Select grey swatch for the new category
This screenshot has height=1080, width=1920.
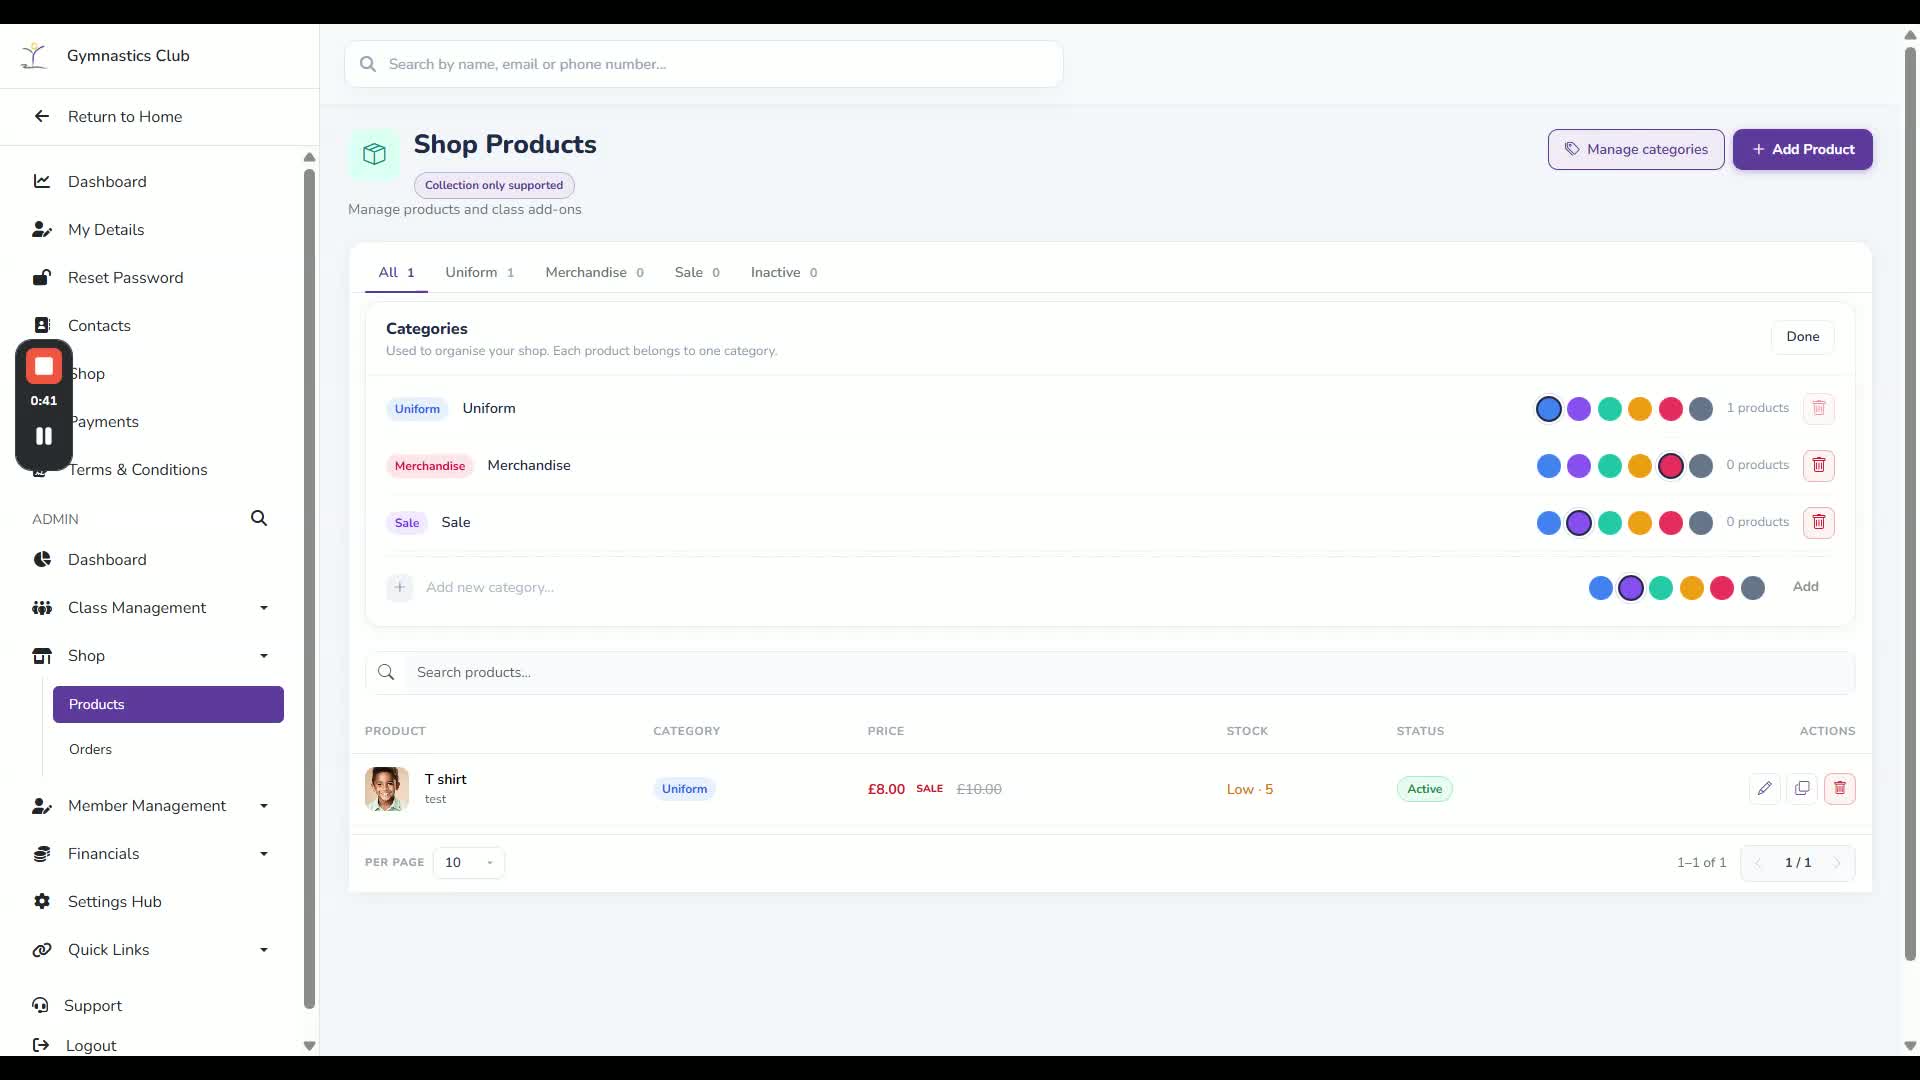[1752, 588]
